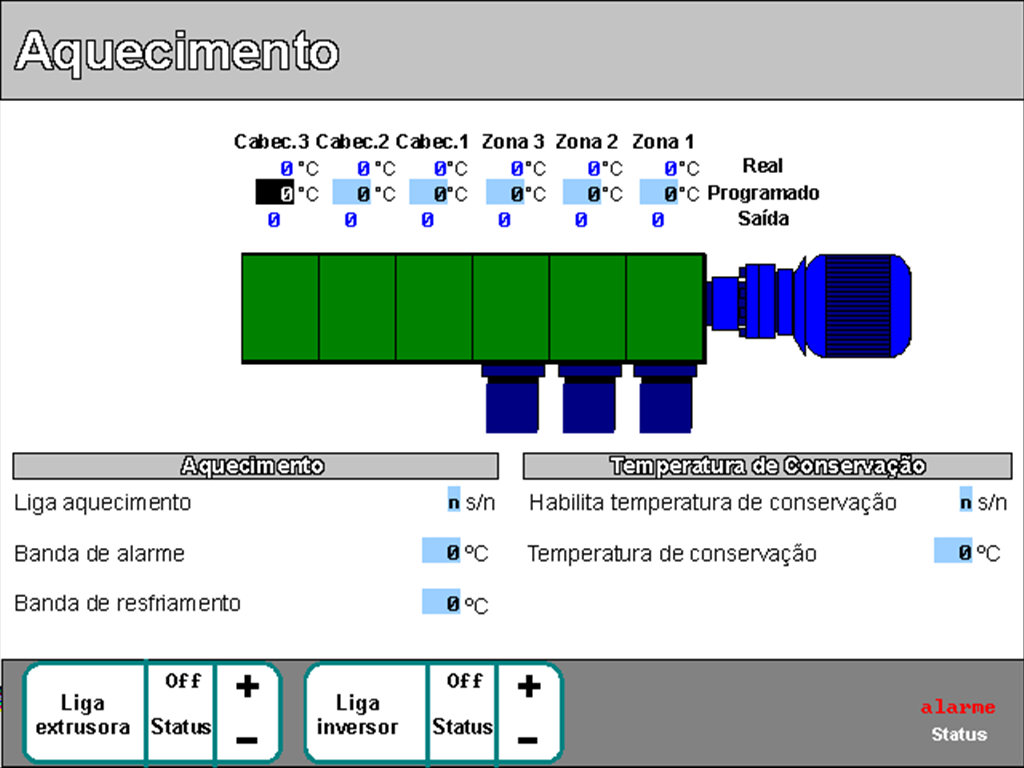Select the Cabec.3 Programado temperature field
1024x768 pixels.
tap(275, 193)
